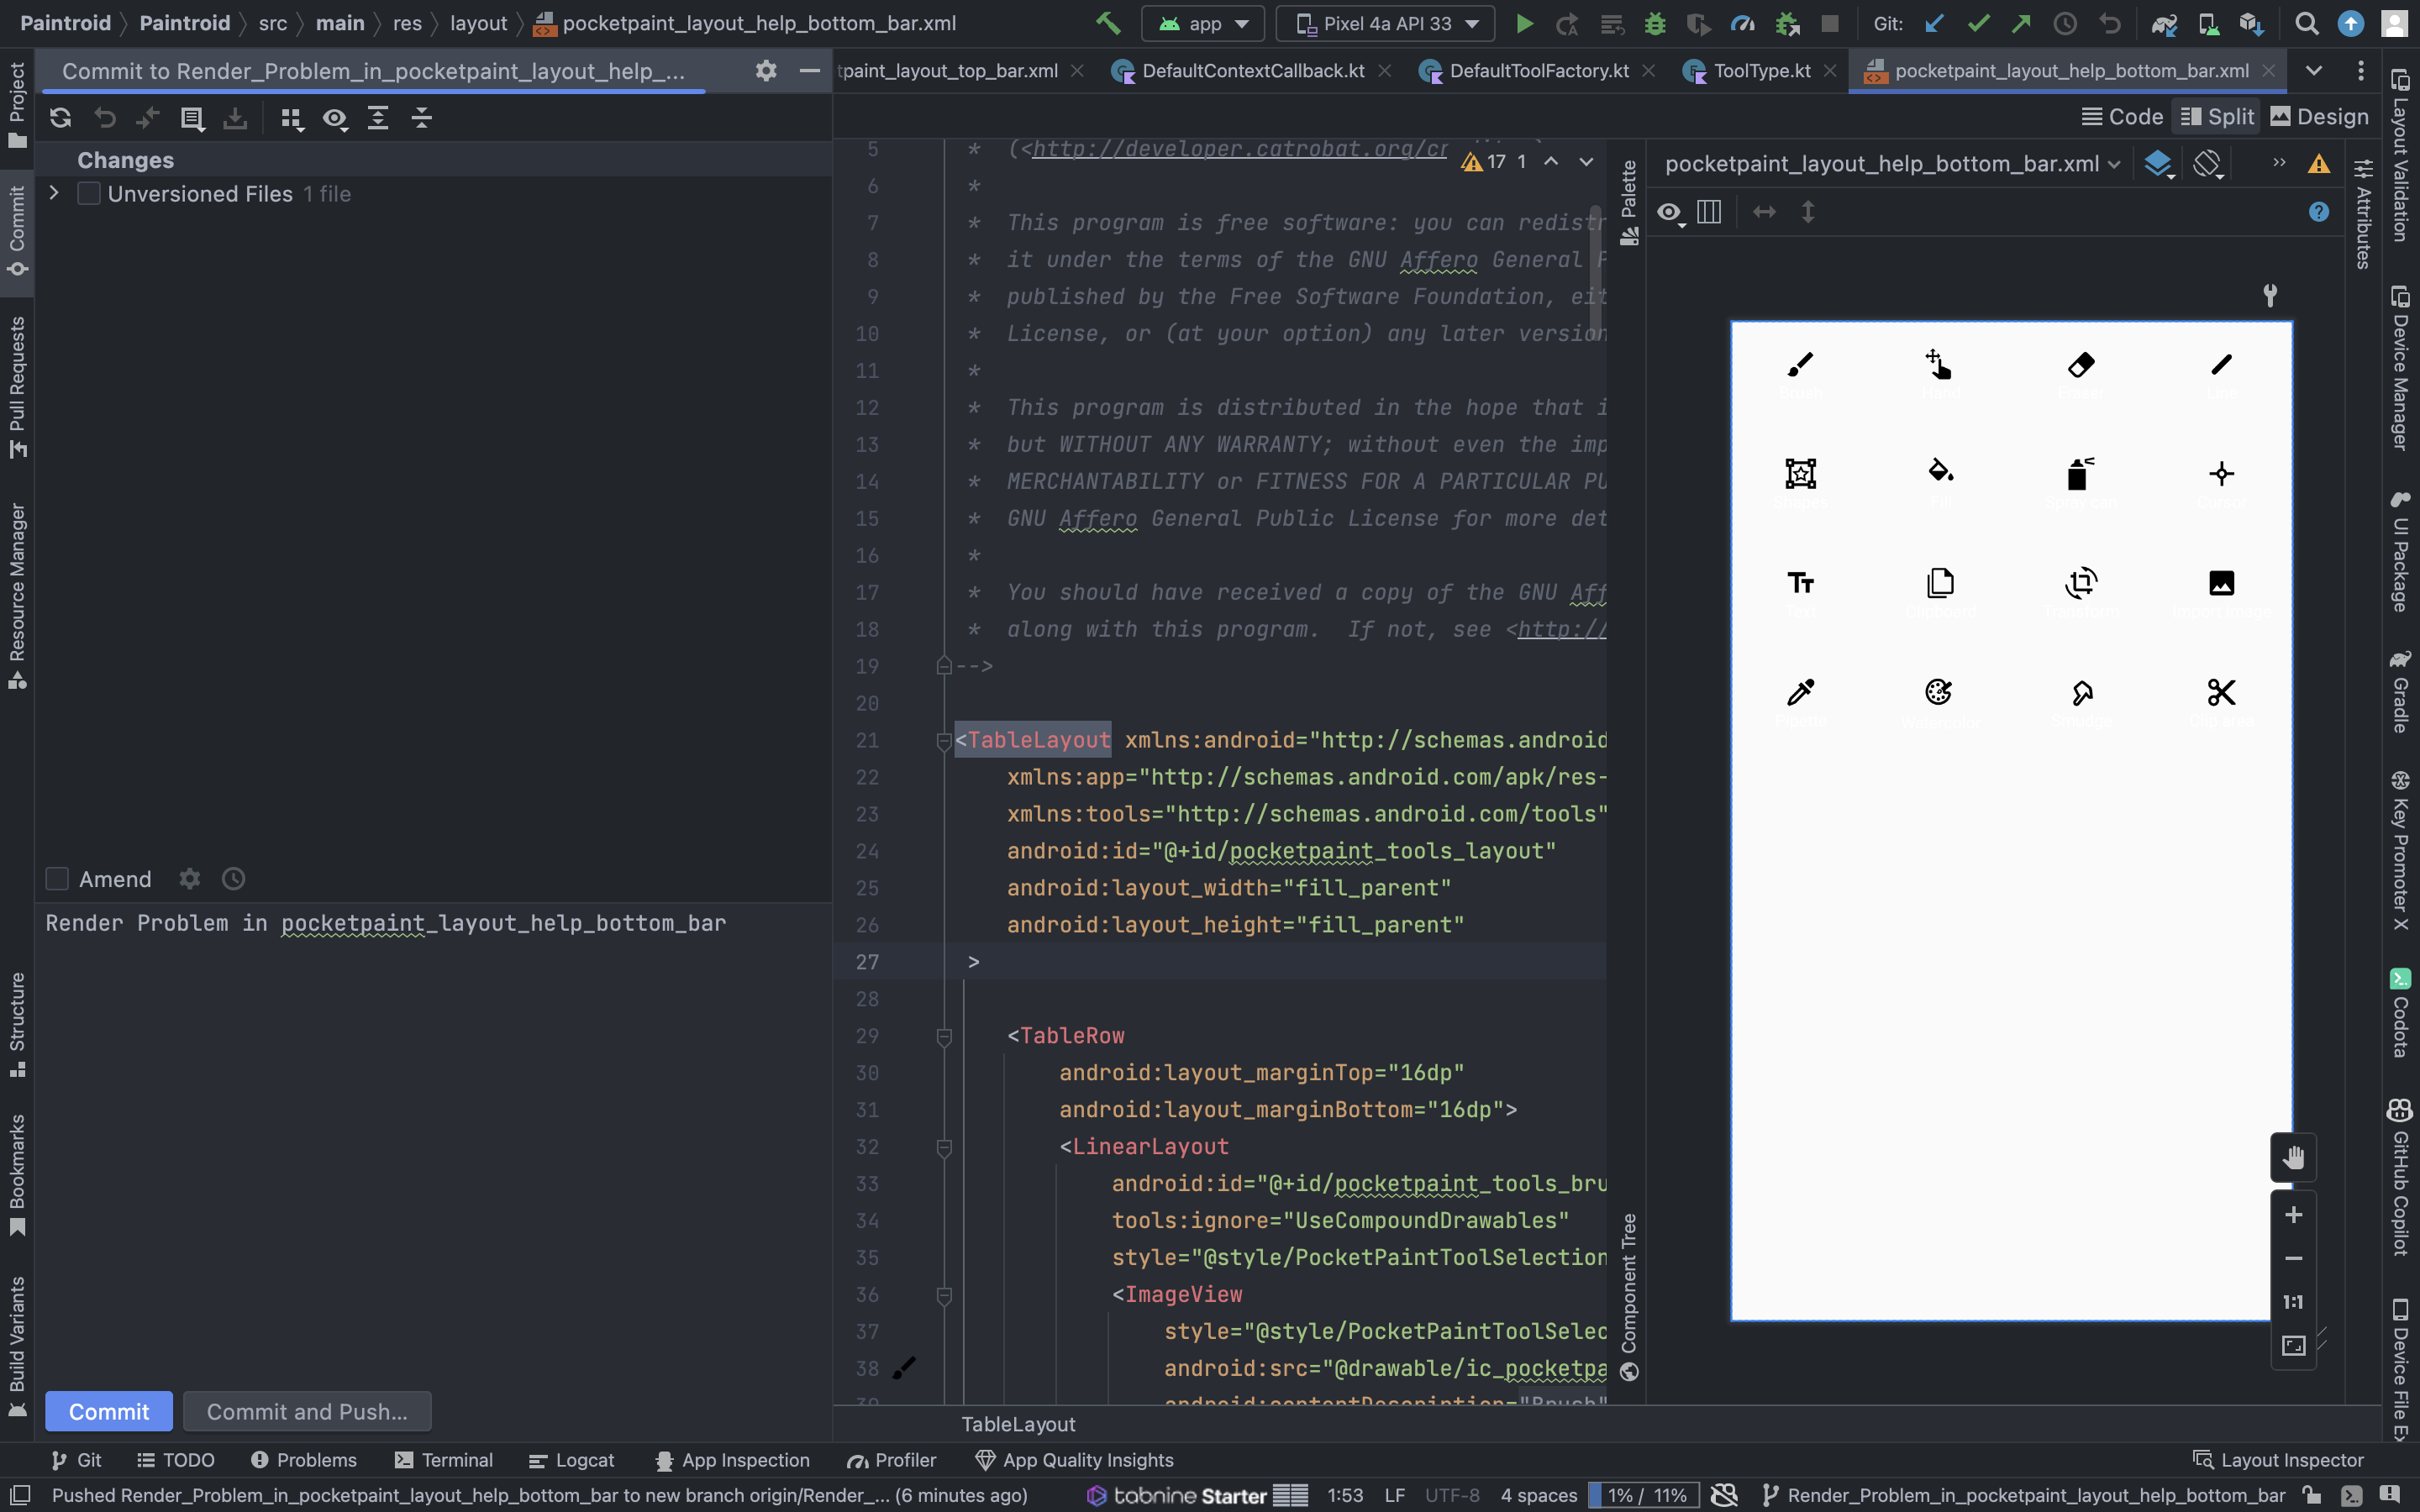Click the Debug app bug icon
Screen dimensions: 2420x1512
click(x=1655, y=23)
